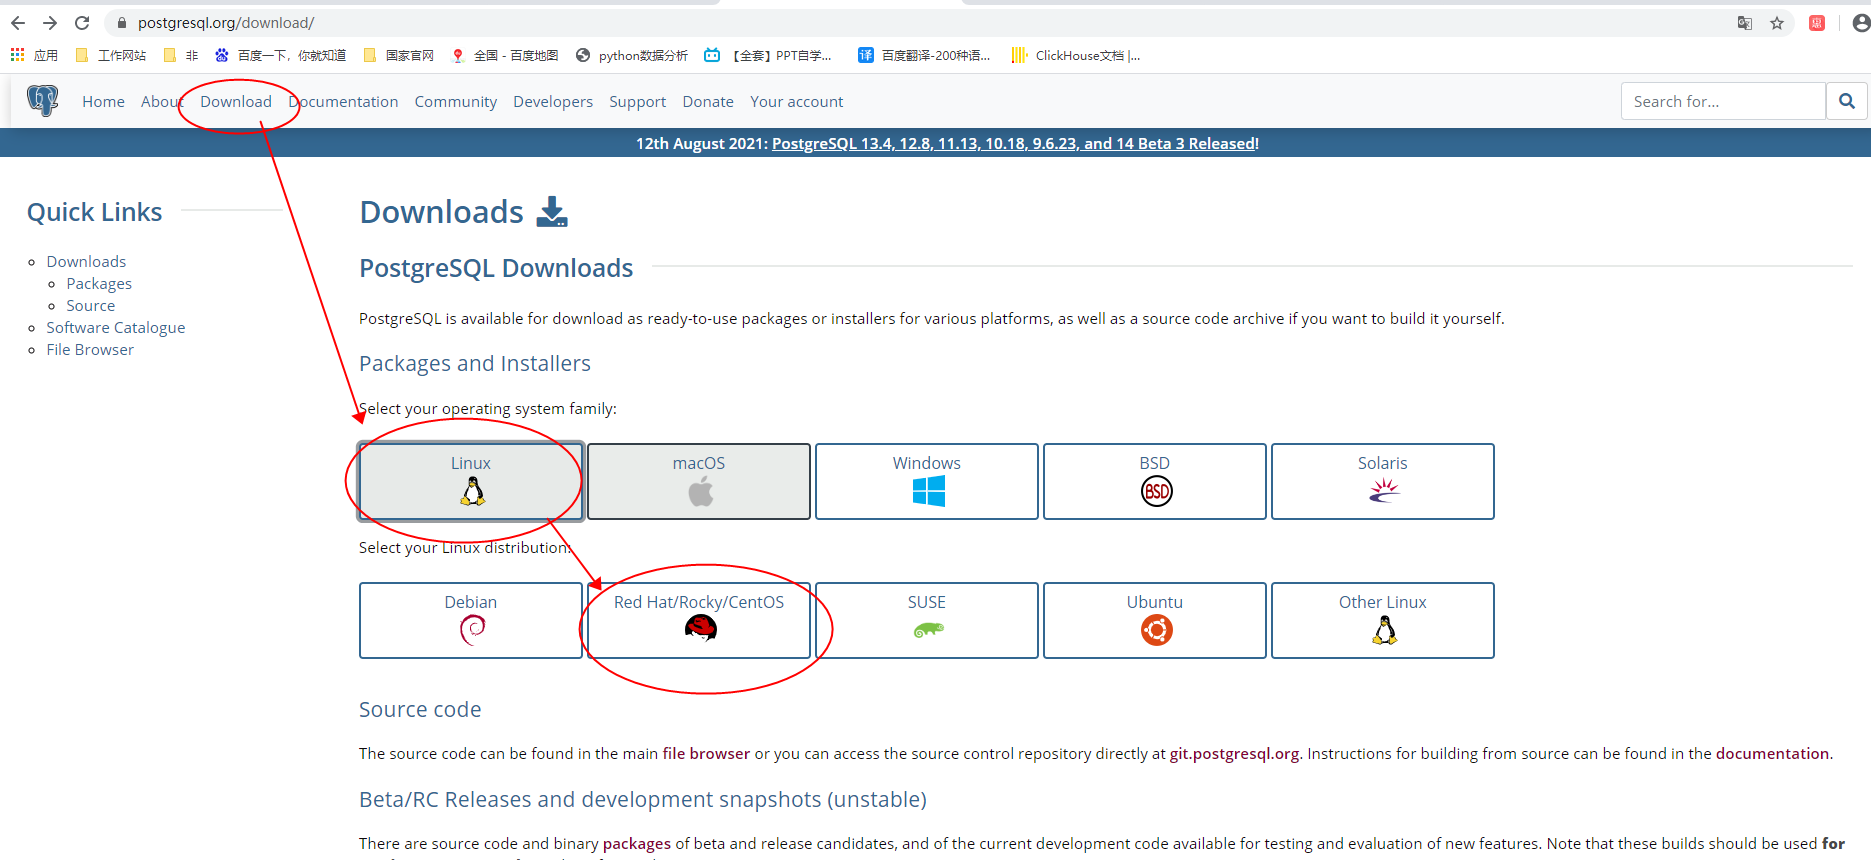This screenshot has width=1871, height=860.
Task: Follow the file browser link in Source code
Action: point(706,753)
